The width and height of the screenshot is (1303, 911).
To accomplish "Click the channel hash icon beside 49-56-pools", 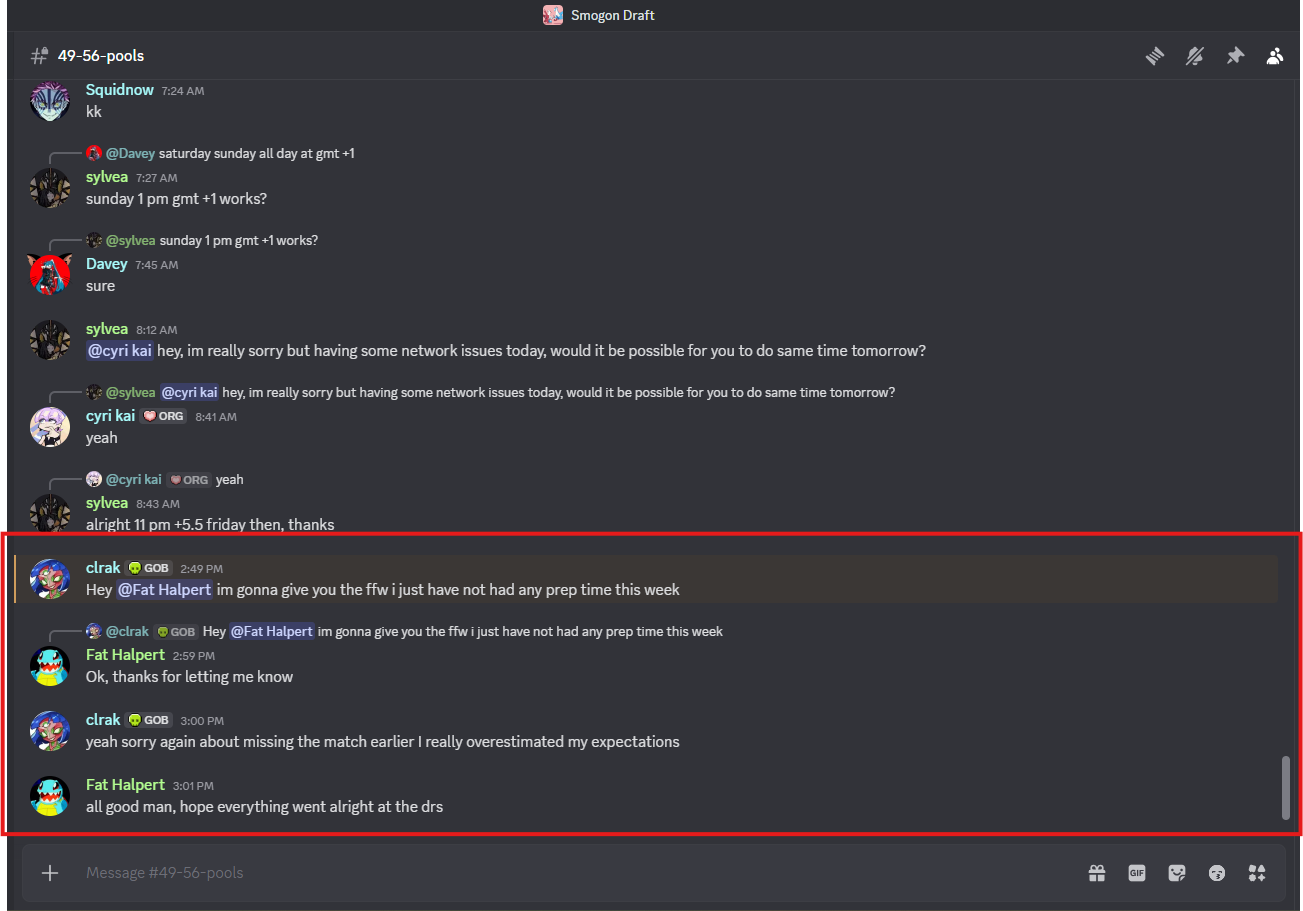I will click(40, 56).
